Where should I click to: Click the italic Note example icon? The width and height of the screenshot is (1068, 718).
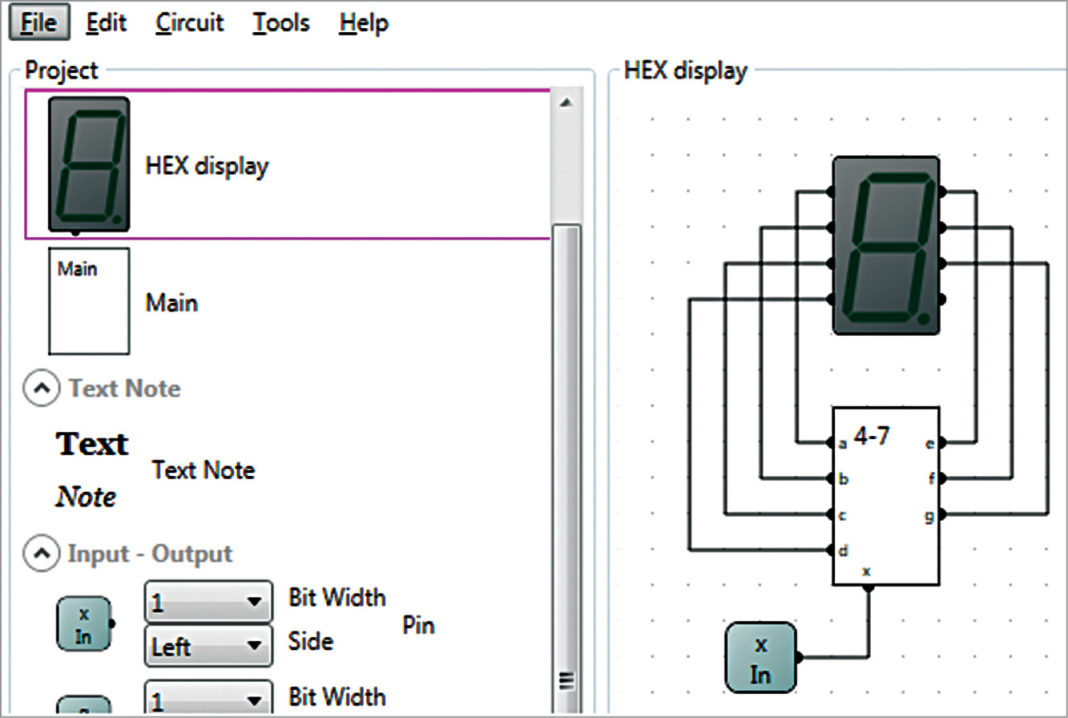click(x=85, y=496)
